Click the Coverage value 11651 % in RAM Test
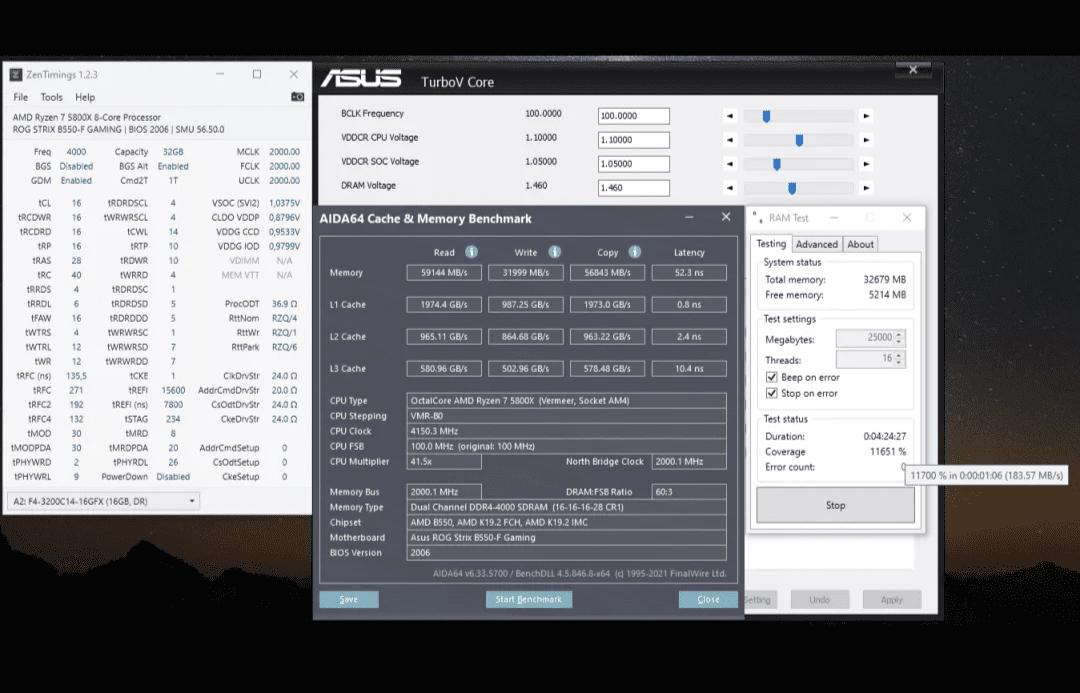The width and height of the screenshot is (1080, 693). [888, 452]
